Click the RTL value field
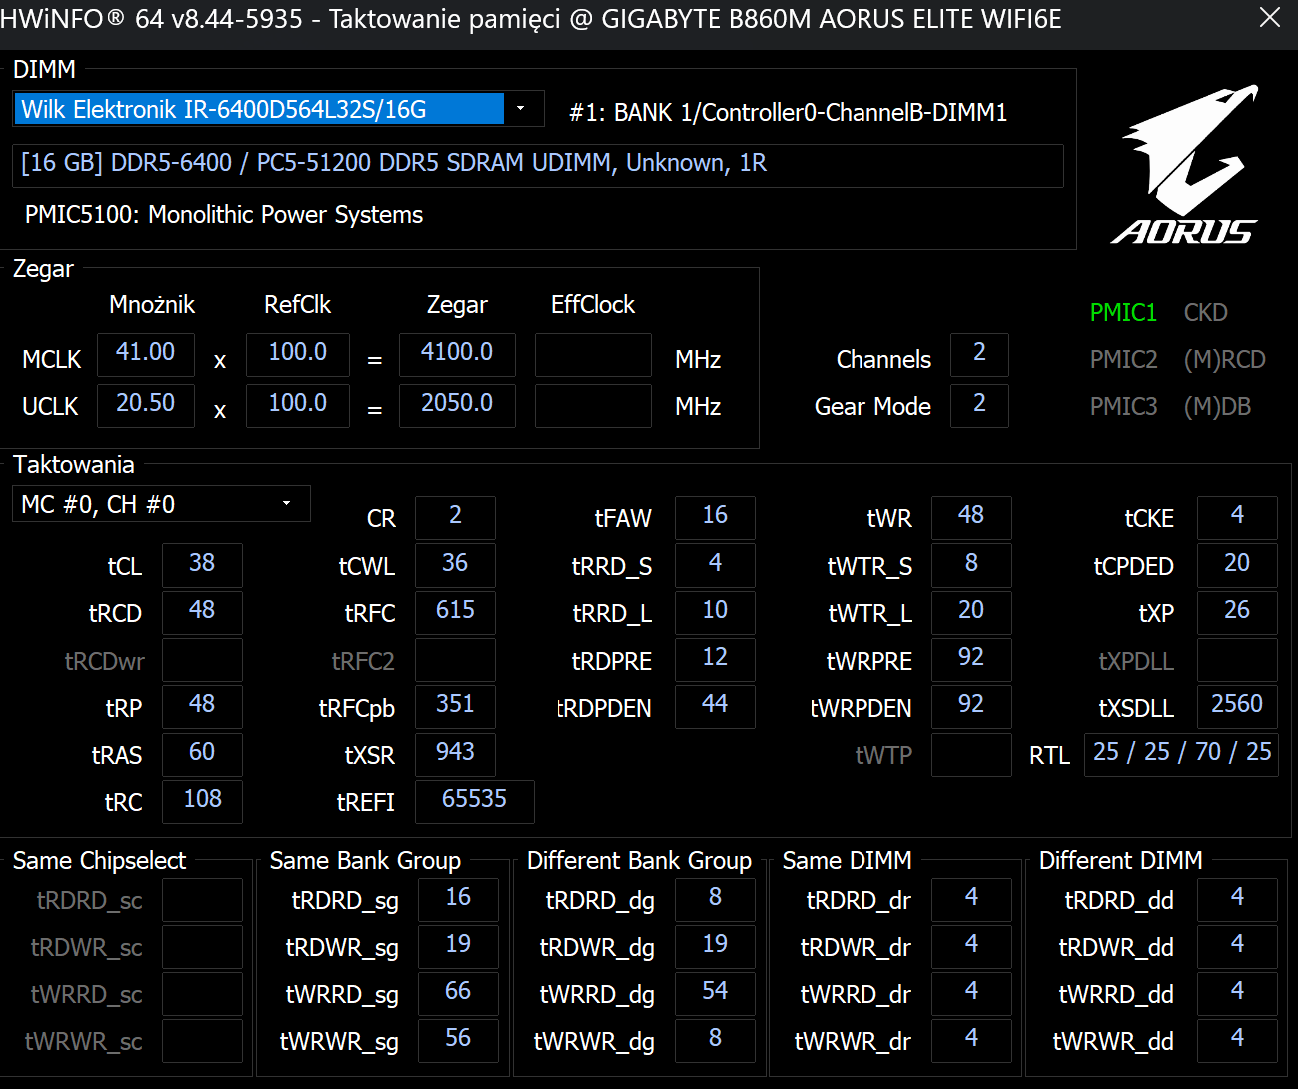The height and width of the screenshot is (1089, 1298). [x=1181, y=753]
